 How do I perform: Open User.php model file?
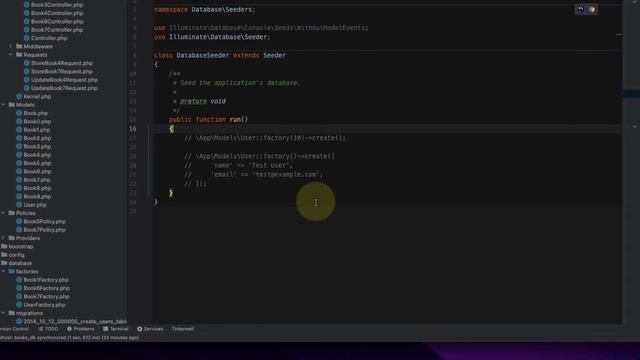(x=31, y=205)
